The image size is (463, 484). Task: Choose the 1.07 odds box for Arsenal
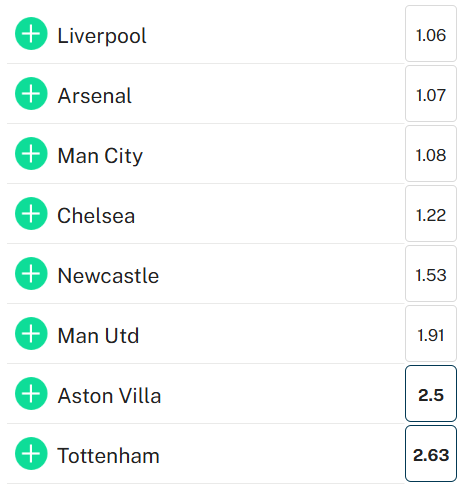[431, 94]
